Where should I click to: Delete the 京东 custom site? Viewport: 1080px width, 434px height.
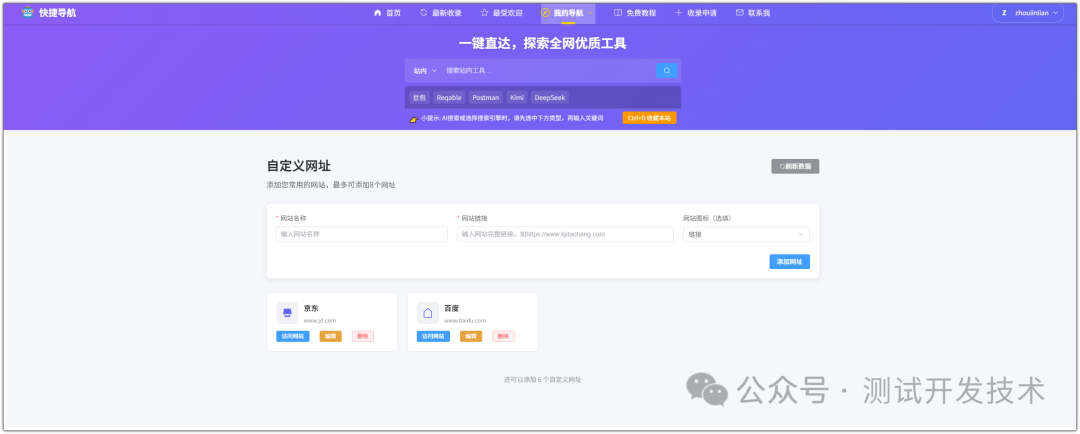click(363, 336)
